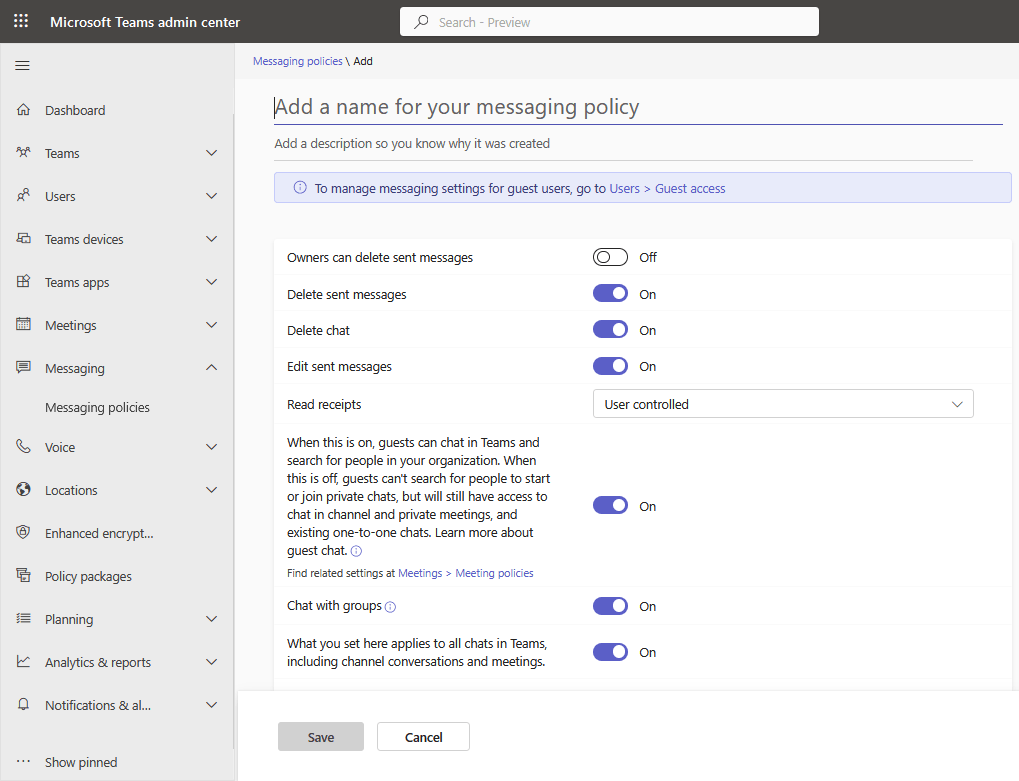Image resolution: width=1019 pixels, height=781 pixels.
Task: Select Show pinned in sidebar
Action: click(81, 762)
